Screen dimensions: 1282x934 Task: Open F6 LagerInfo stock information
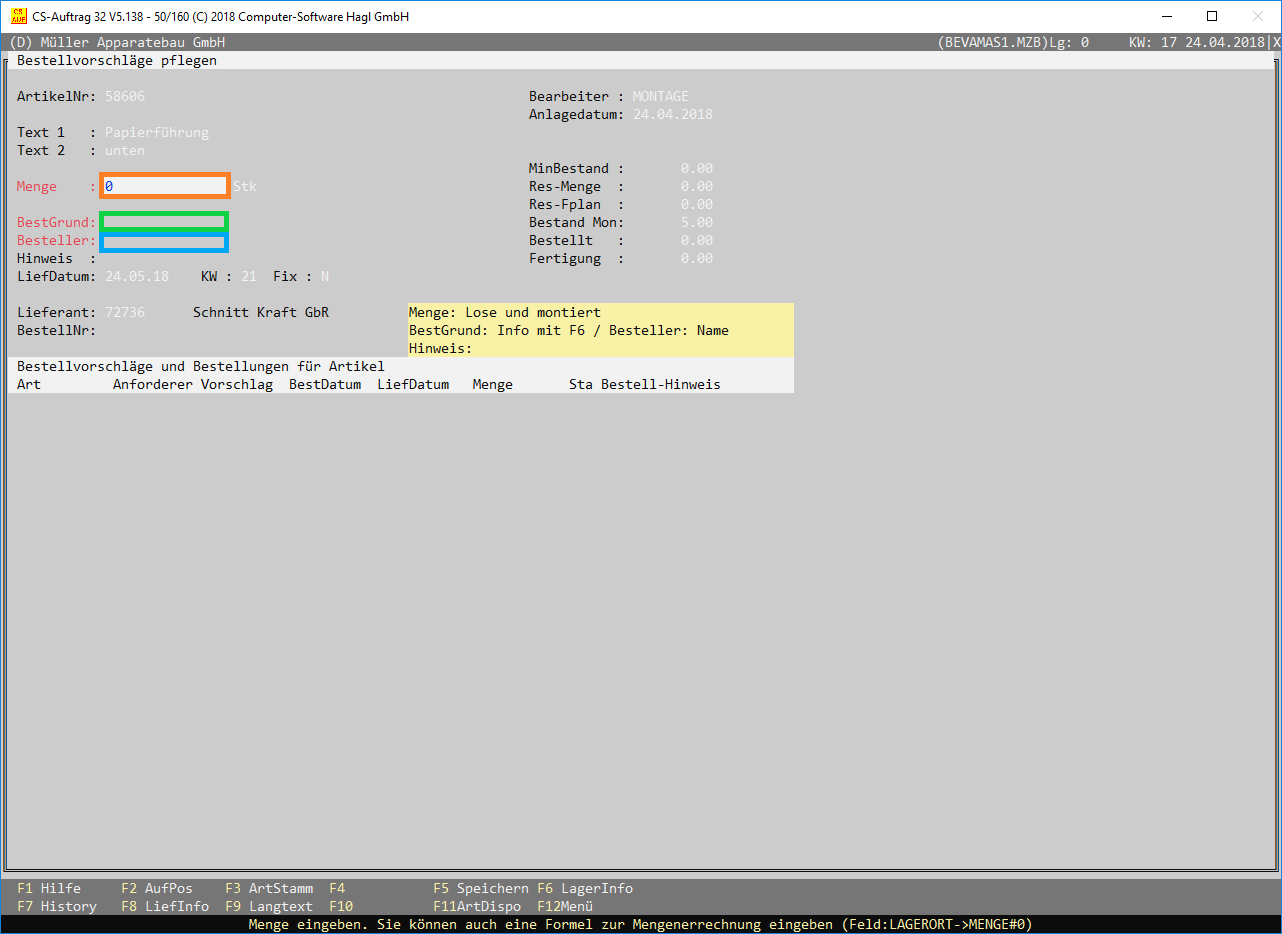pyautogui.click(x=585, y=888)
